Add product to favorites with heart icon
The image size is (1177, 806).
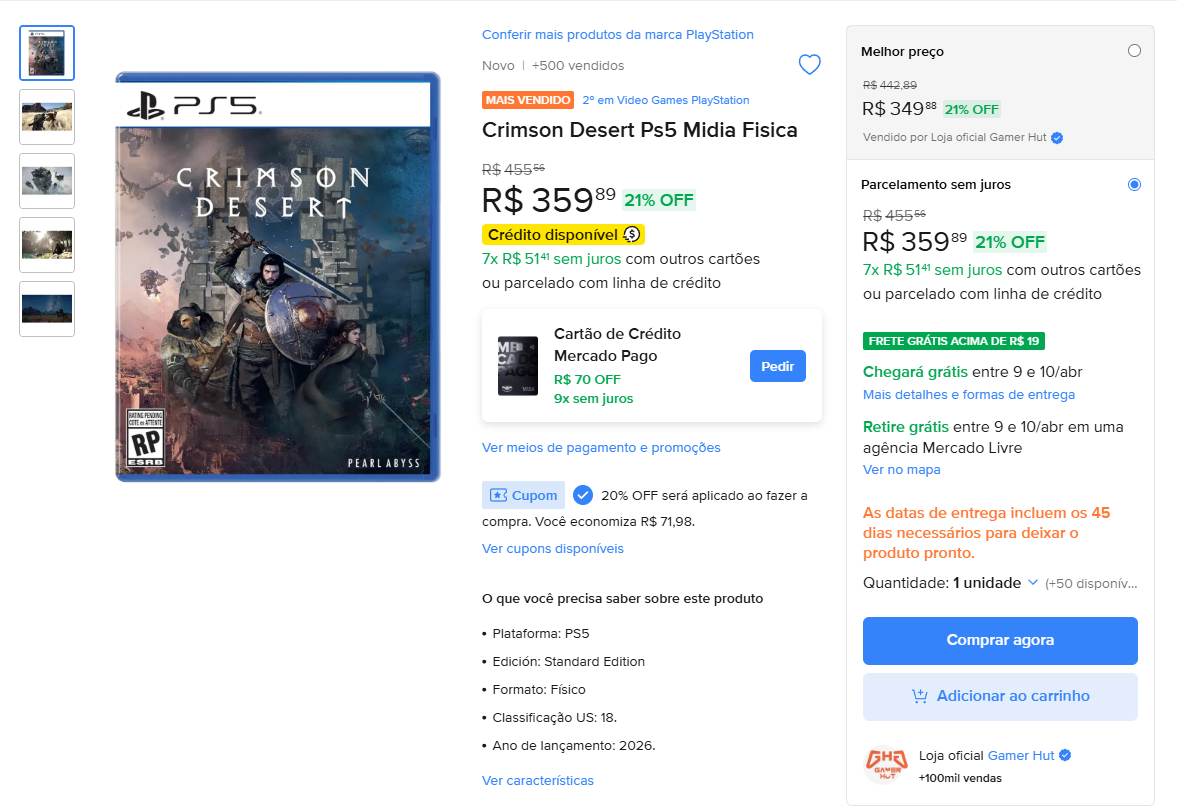point(809,65)
